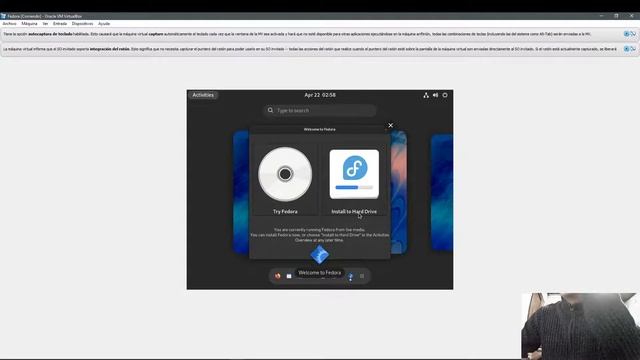Click the integración del ratón bold text
Screen dimensions: 640x360
(x=109, y=49)
